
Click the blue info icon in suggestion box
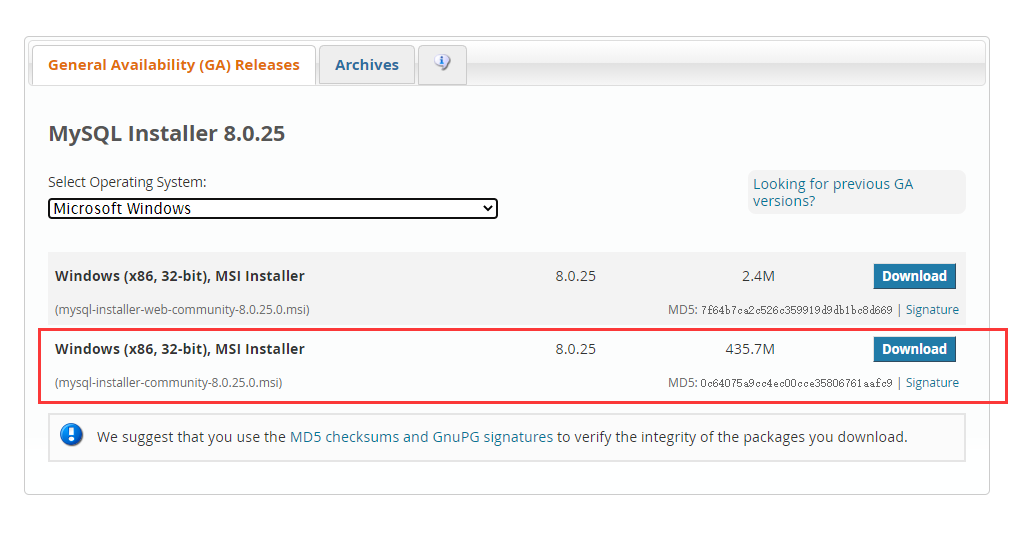pos(72,435)
